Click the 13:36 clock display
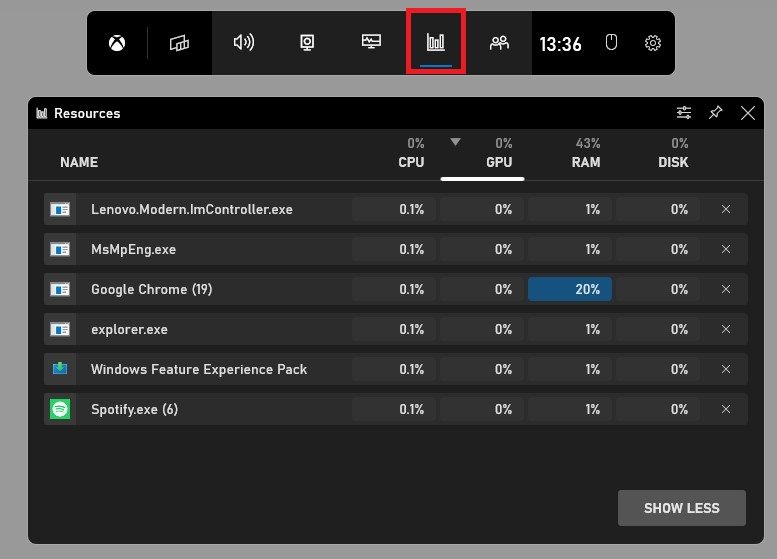777x559 pixels. coord(560,44)
